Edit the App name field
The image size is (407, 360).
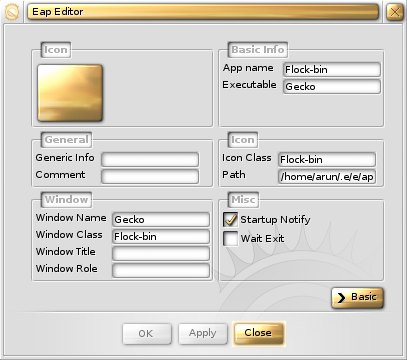332,70
